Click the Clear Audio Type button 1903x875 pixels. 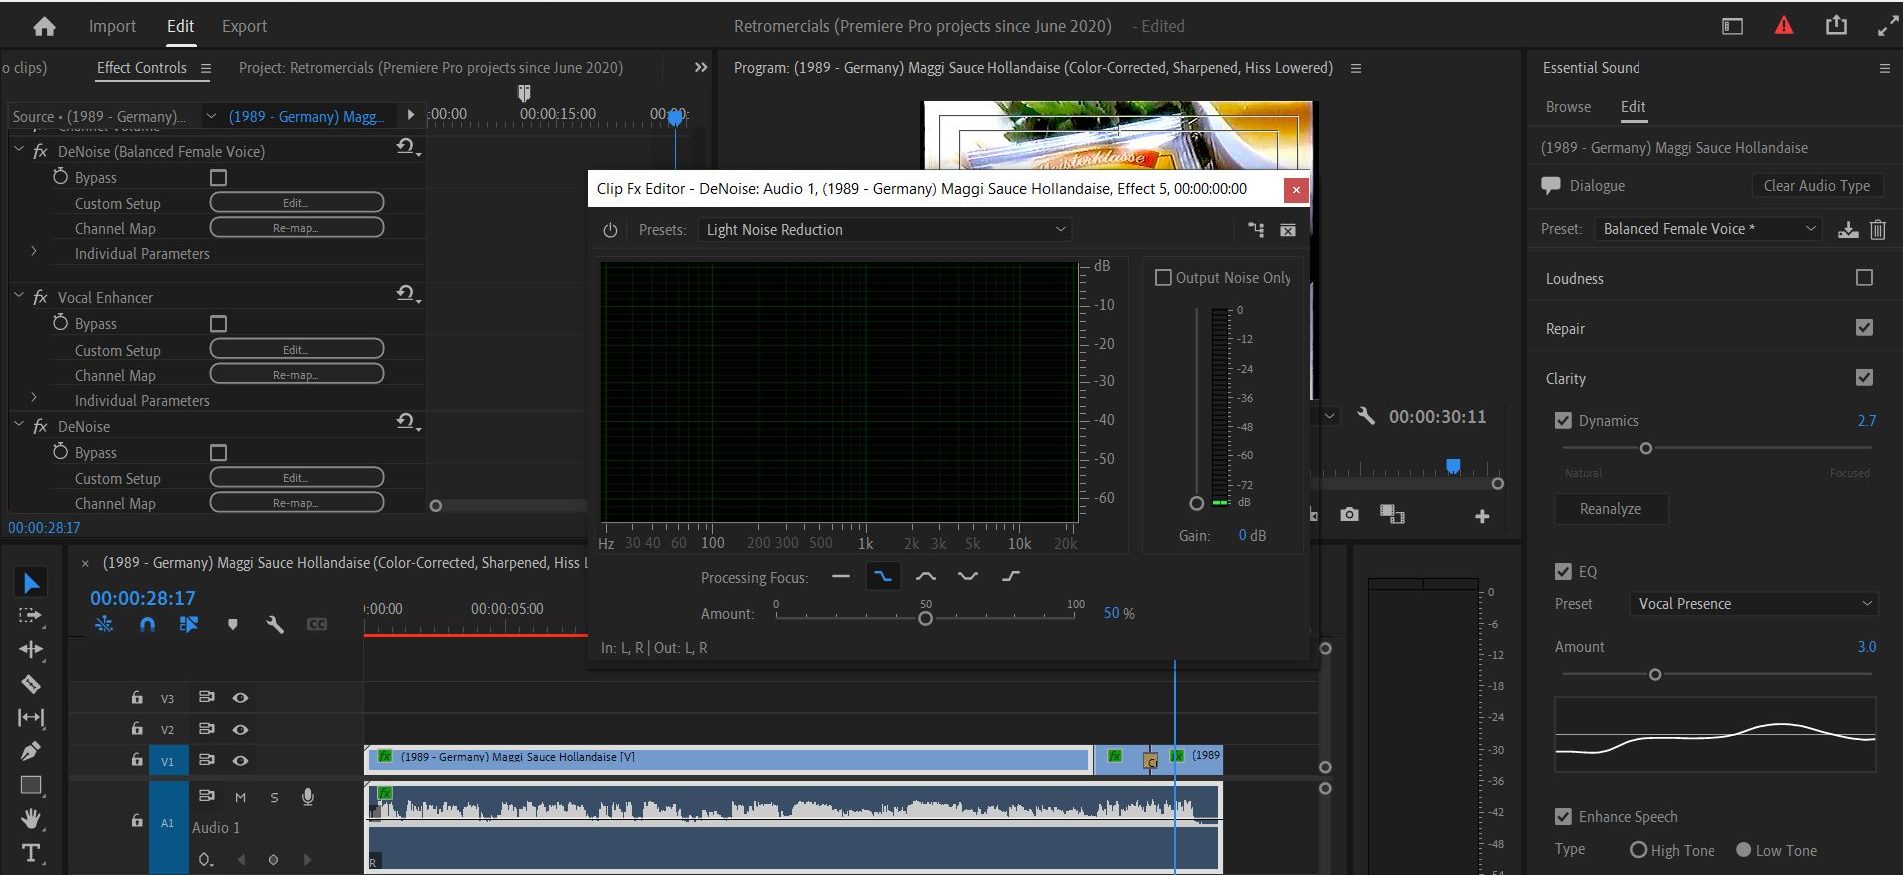(x=1817, y=186)
